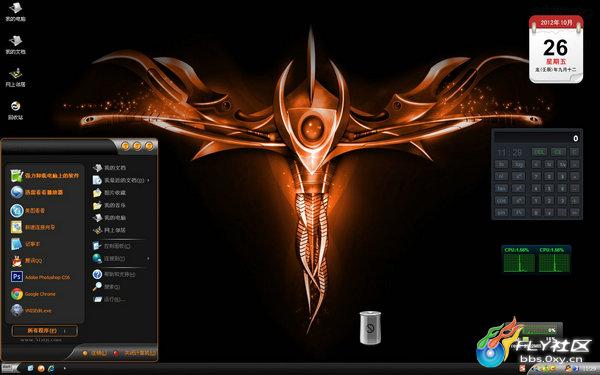Click the Start button on taskbar
Viewport: 600px width, 375px height.
click(x=9, y=368)
